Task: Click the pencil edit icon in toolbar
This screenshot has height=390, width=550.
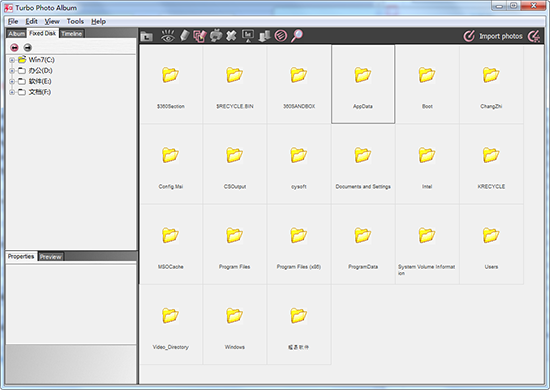Action: point(185,35)
